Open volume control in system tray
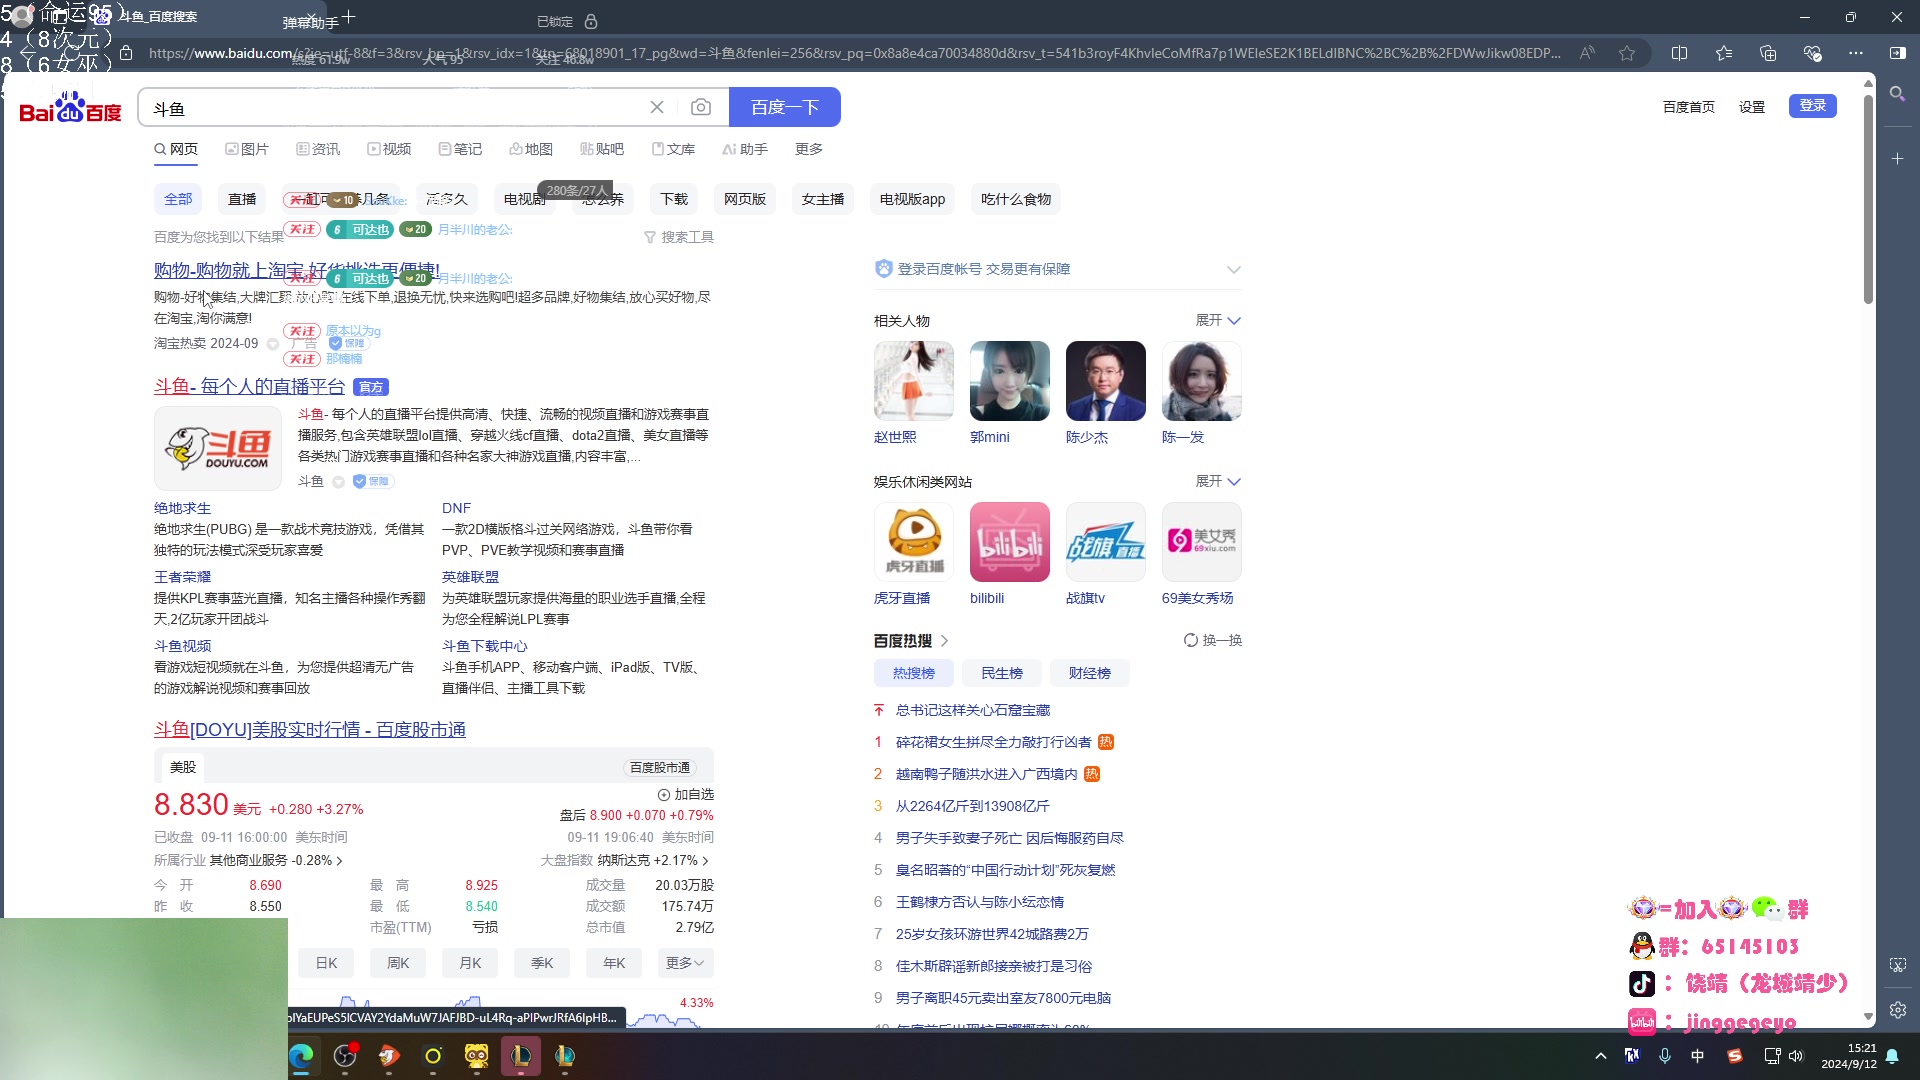This screenshot has height=1080, width=1920. tap(1796, 1056)
